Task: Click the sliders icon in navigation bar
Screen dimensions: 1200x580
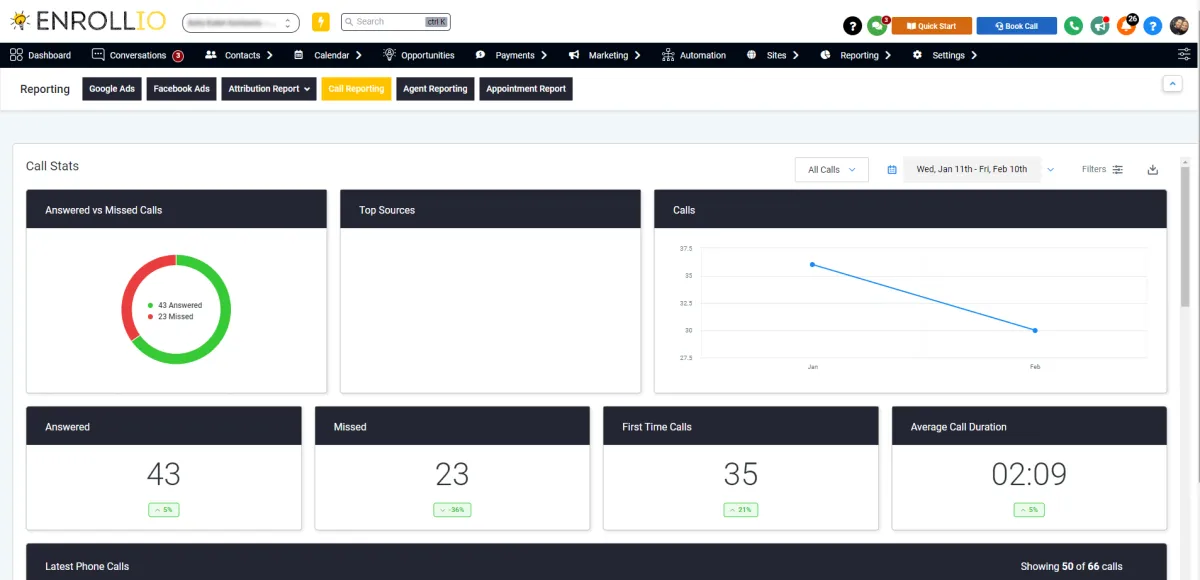Action: (x=1184, y=55)
